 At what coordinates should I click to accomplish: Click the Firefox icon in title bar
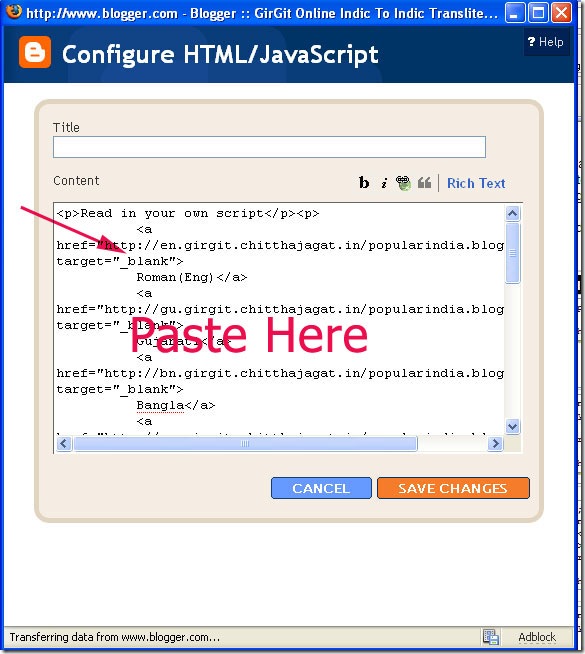coord(14,11)
